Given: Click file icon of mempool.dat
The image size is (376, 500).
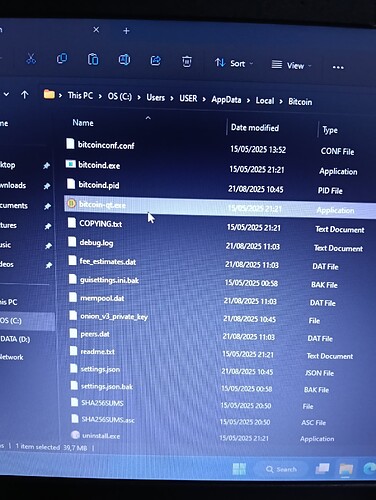Looking at the screenshot, I should 73,297.
